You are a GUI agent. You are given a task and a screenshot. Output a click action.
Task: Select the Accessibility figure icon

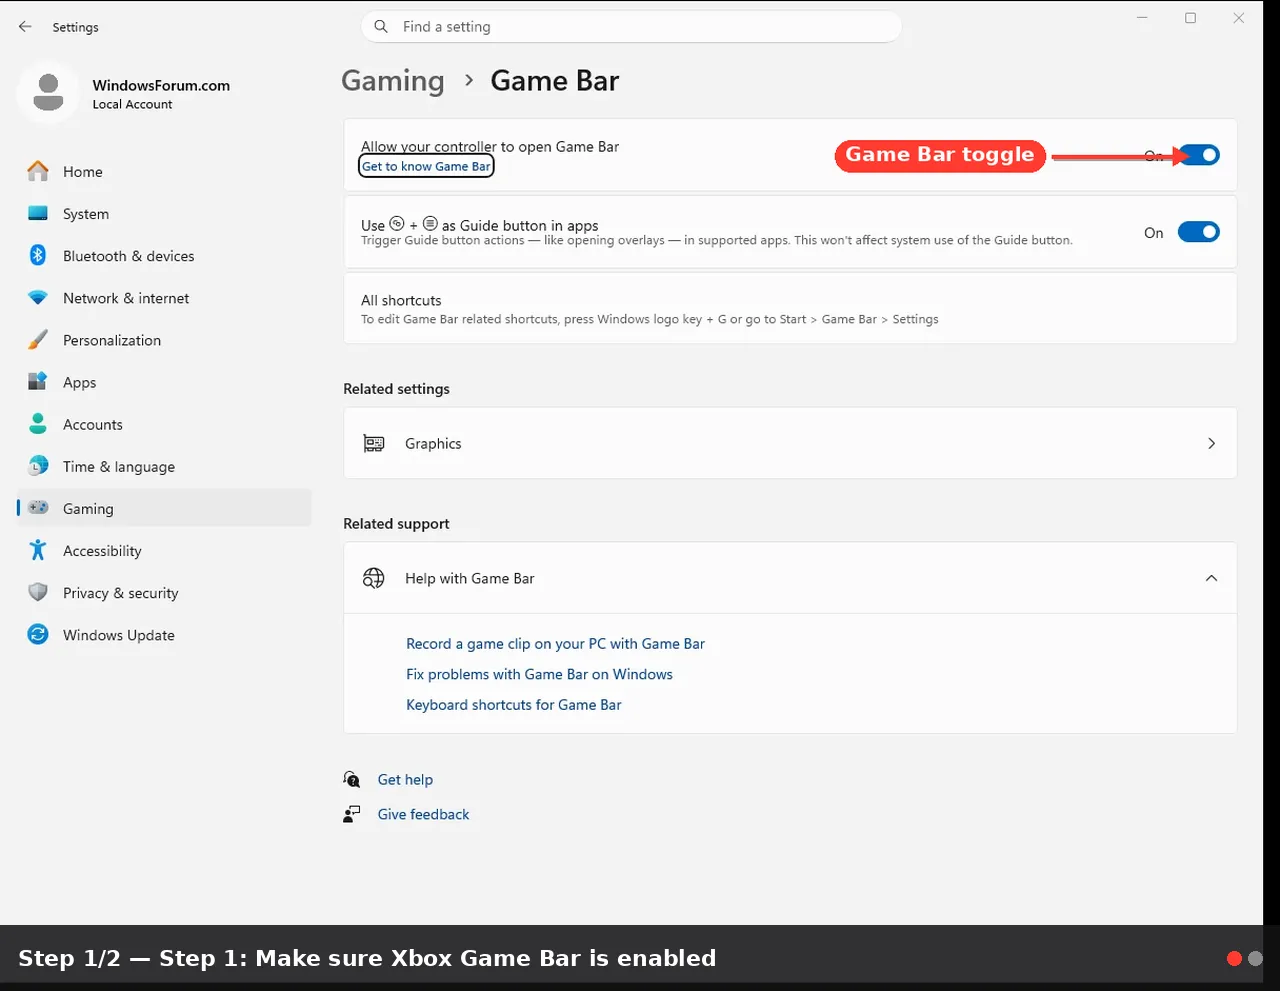(x=38, y=550)
